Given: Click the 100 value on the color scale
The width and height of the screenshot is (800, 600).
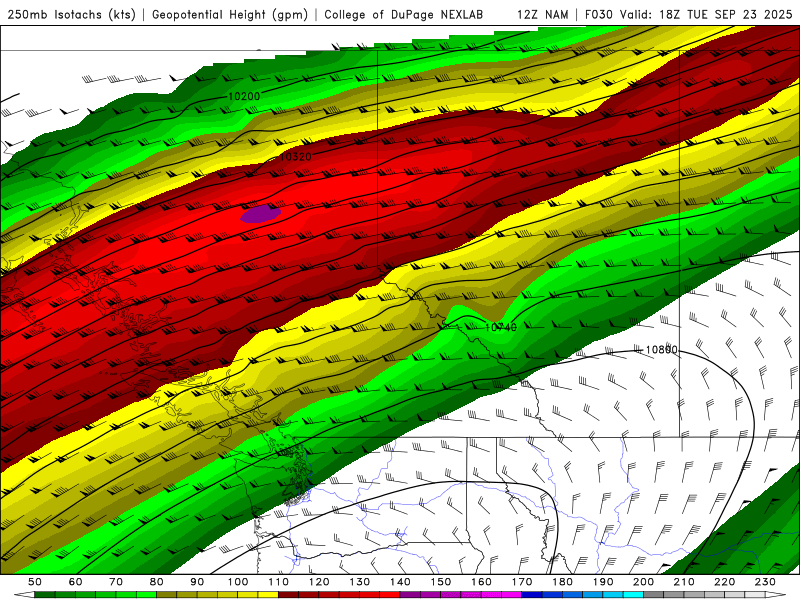Looking at the screenshot, I should click(238, 582).
